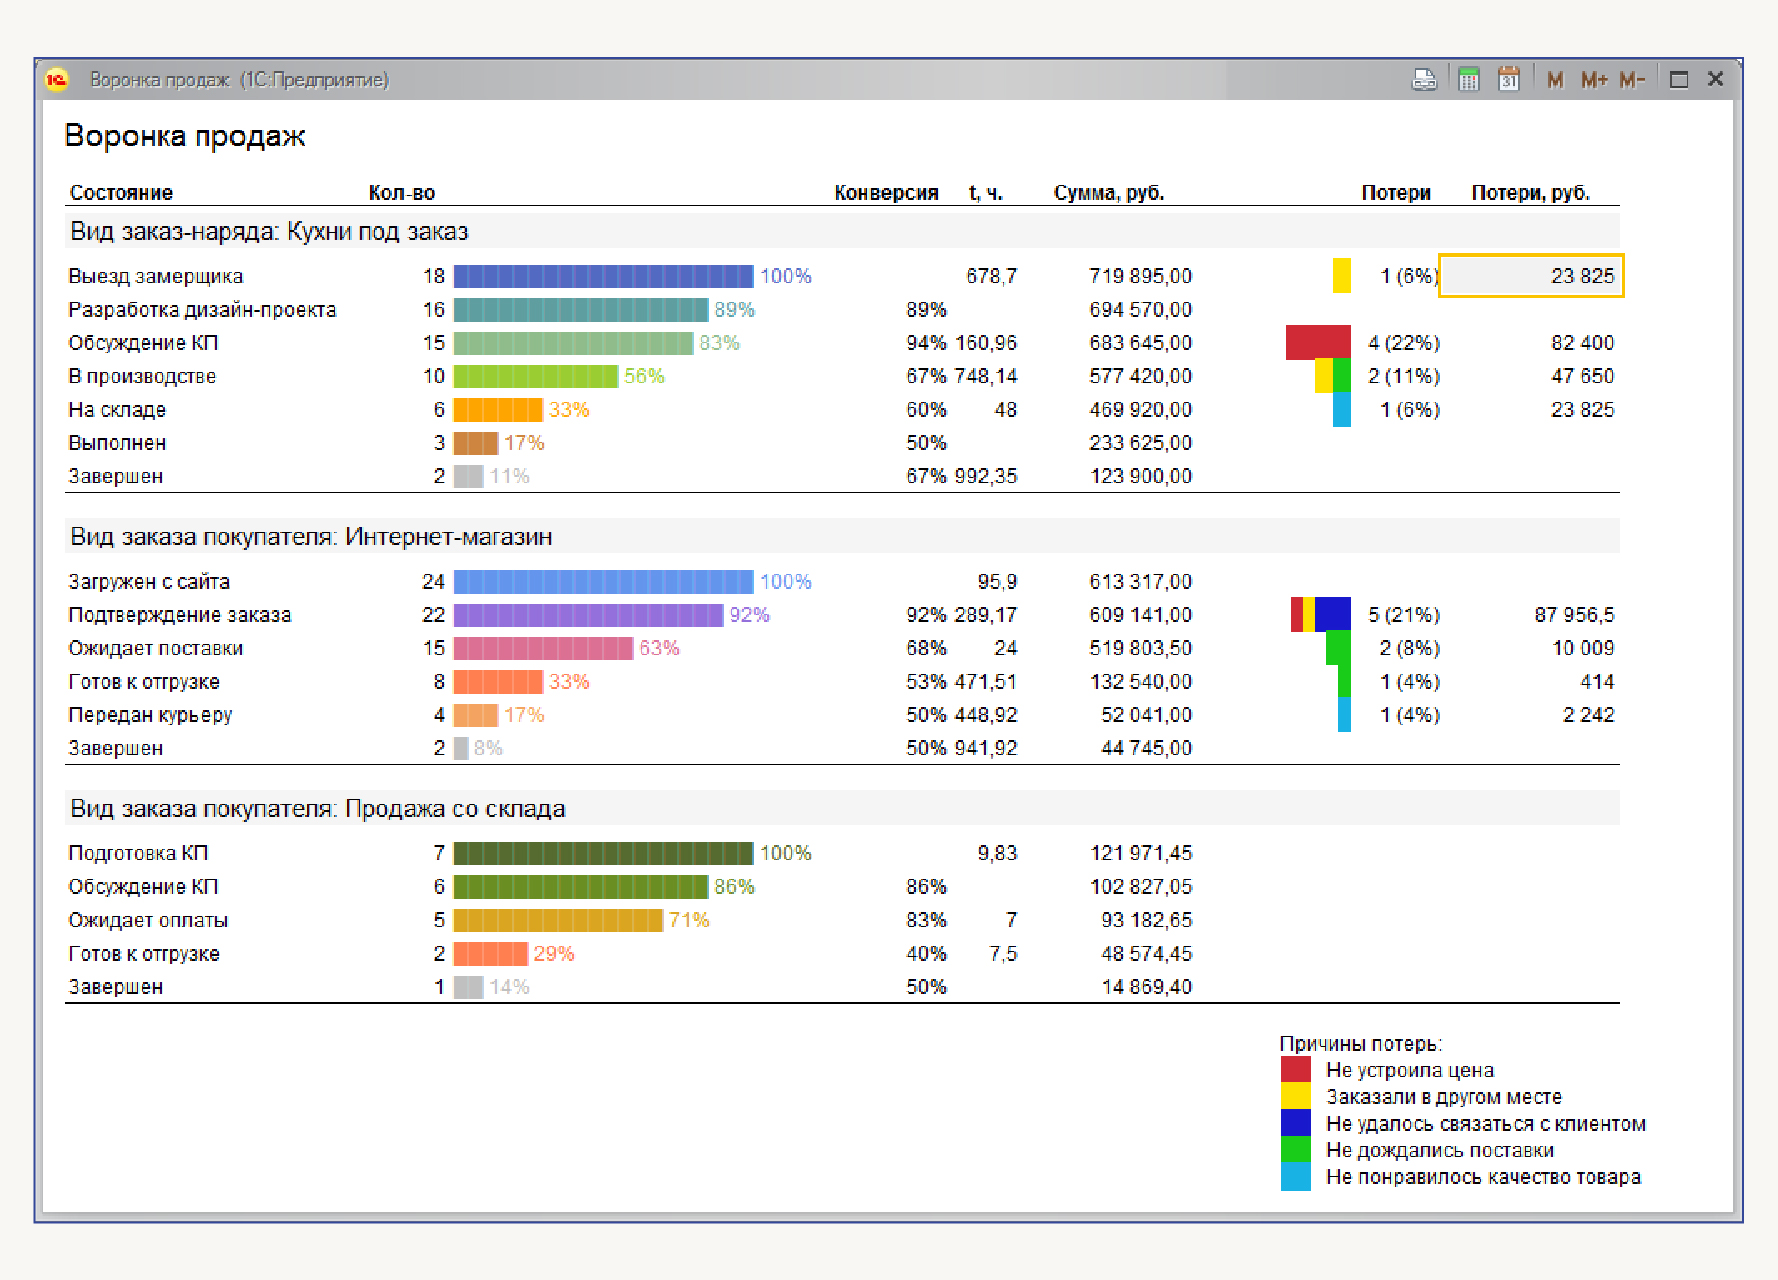The image size is (1778, 1280).
Task: Click red swatch for Не устроила цена
Action: pos(1295,1070)
